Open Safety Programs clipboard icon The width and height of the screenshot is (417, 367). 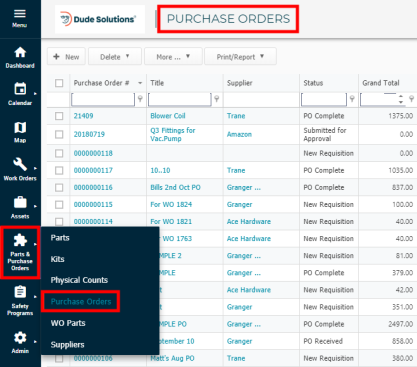click(20, 292)
